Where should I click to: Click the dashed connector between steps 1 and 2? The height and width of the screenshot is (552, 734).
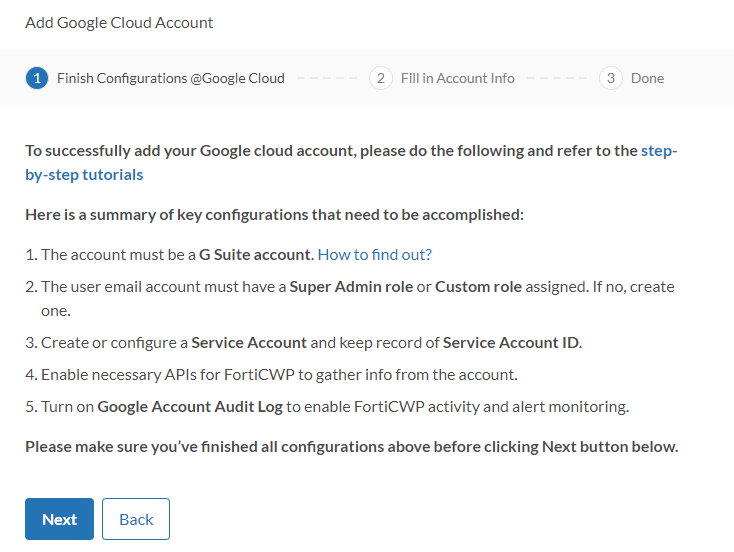point(327,78)
